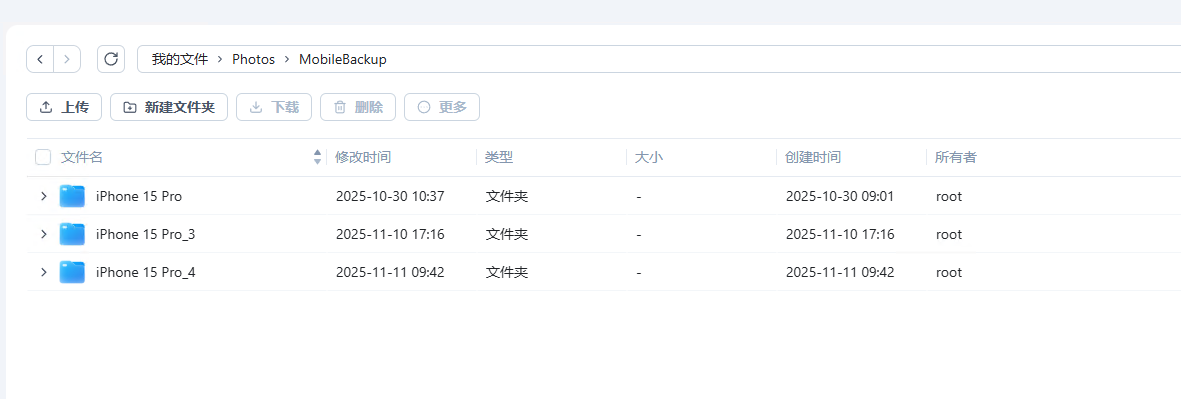Open the 更多 more options button

click(442, 107)
